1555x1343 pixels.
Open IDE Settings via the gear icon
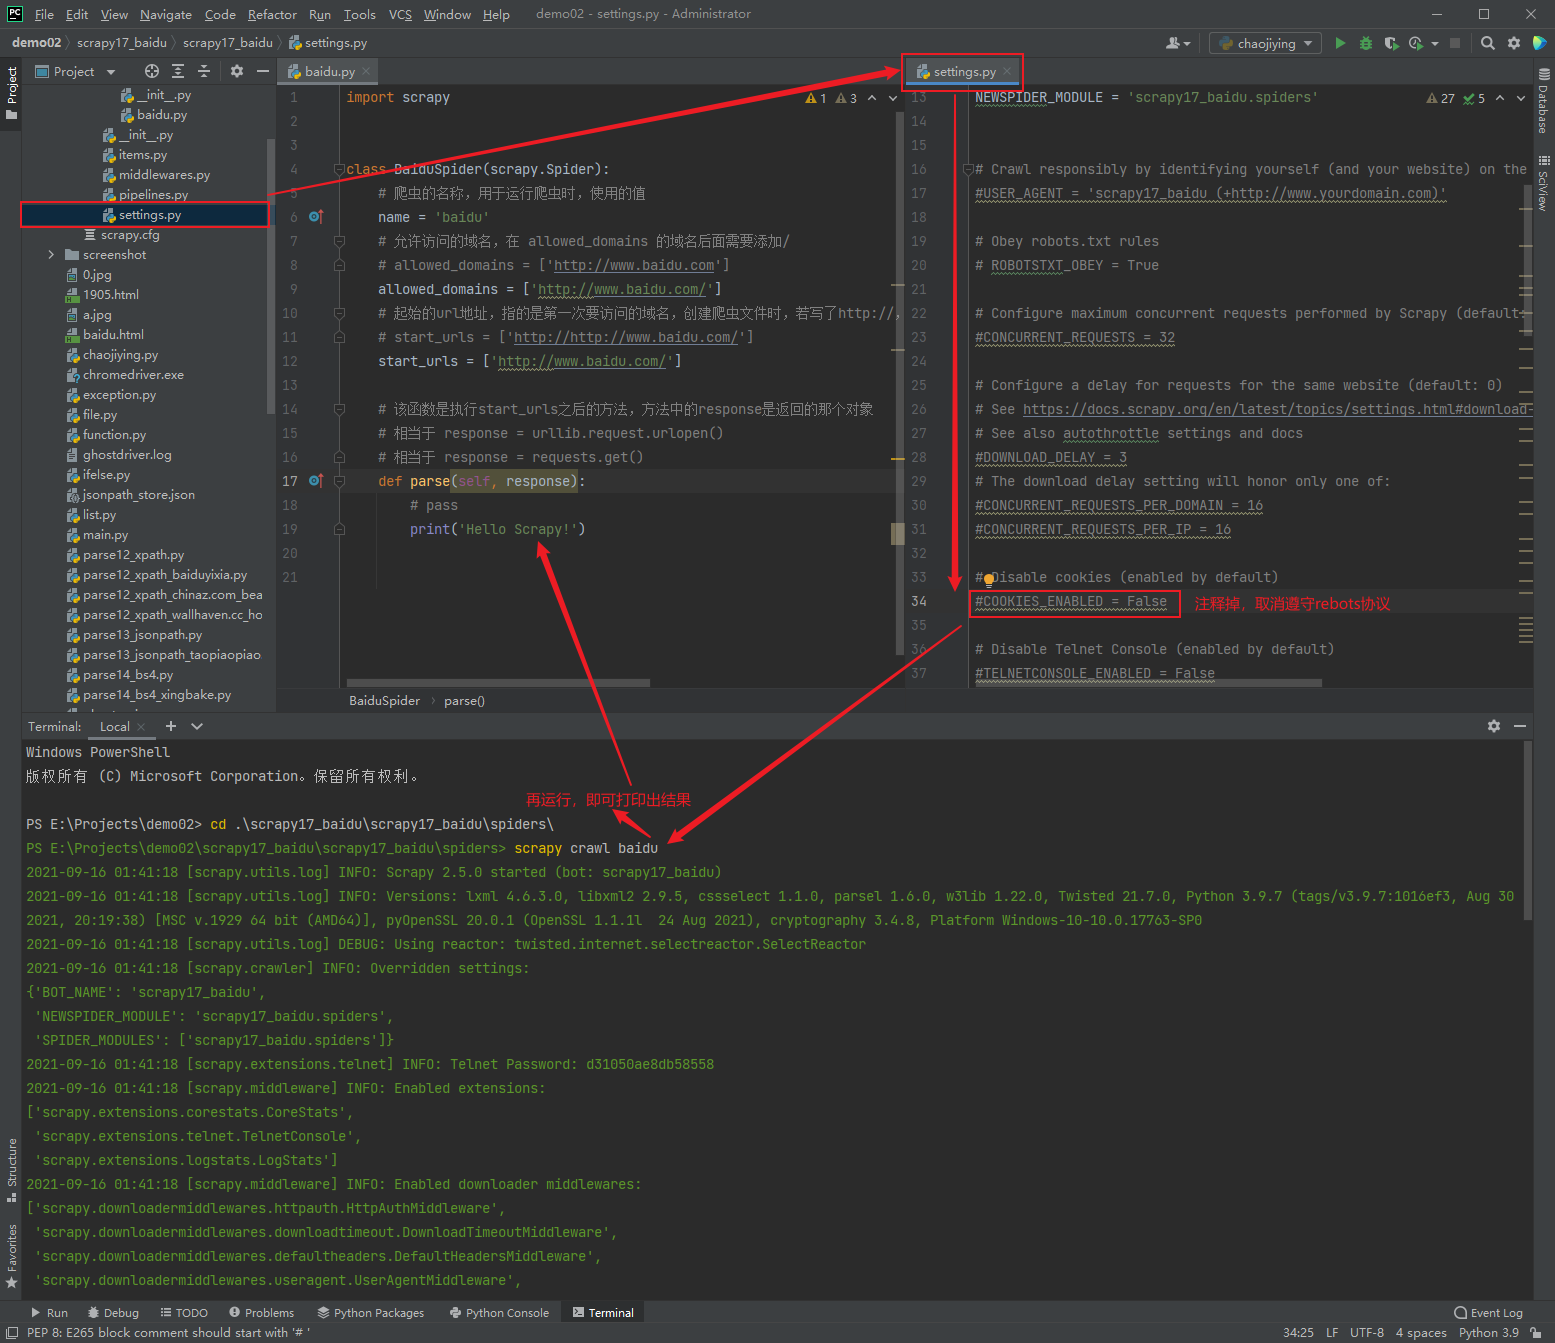point(1513,43)
